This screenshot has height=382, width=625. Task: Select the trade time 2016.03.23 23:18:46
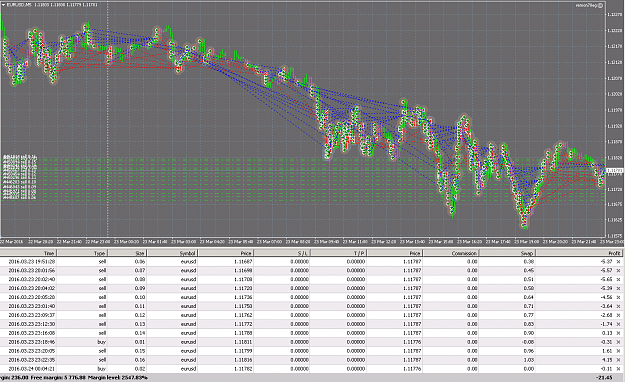31,342
